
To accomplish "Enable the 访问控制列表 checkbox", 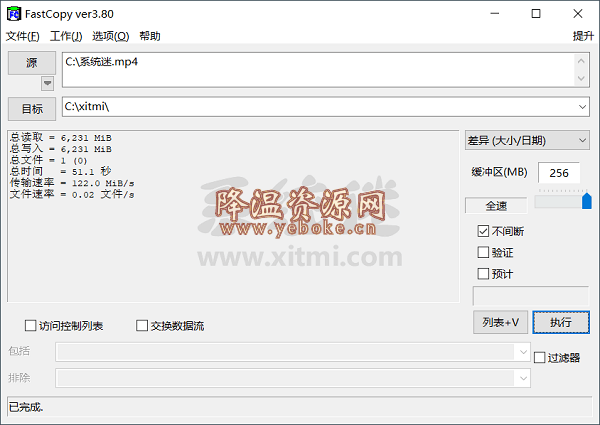I will click(30, 326).
